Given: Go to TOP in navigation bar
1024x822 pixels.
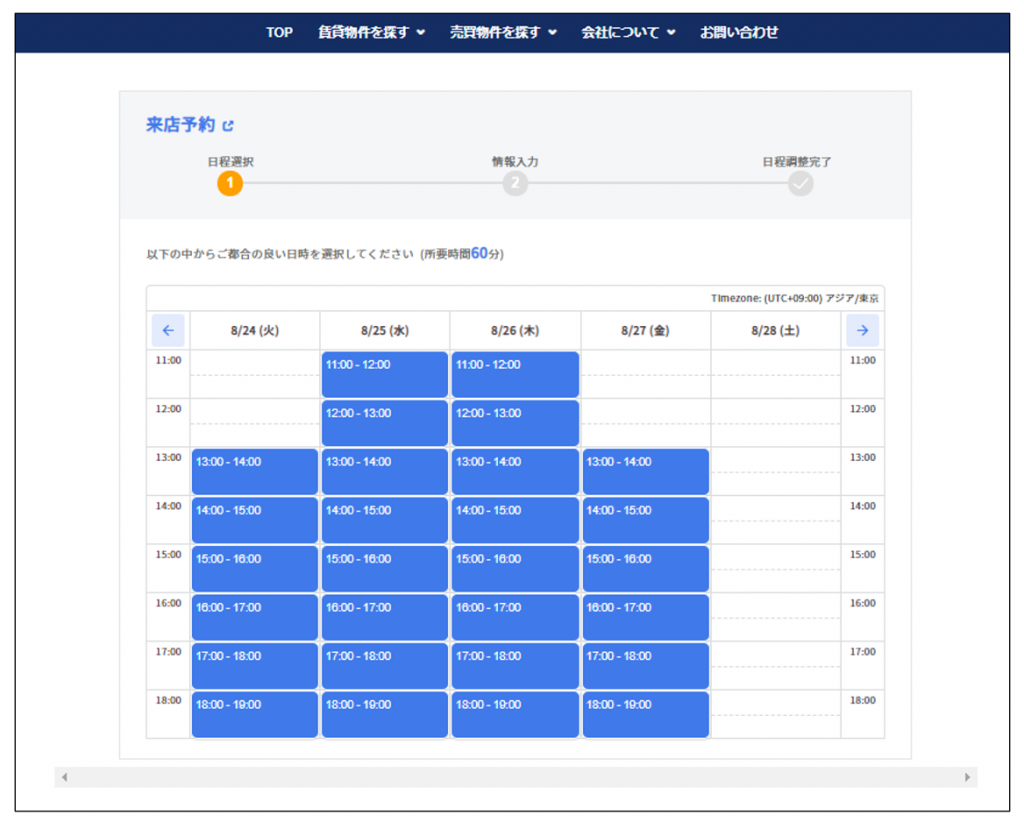Looking at the screenshot, I should coord(279,32).
